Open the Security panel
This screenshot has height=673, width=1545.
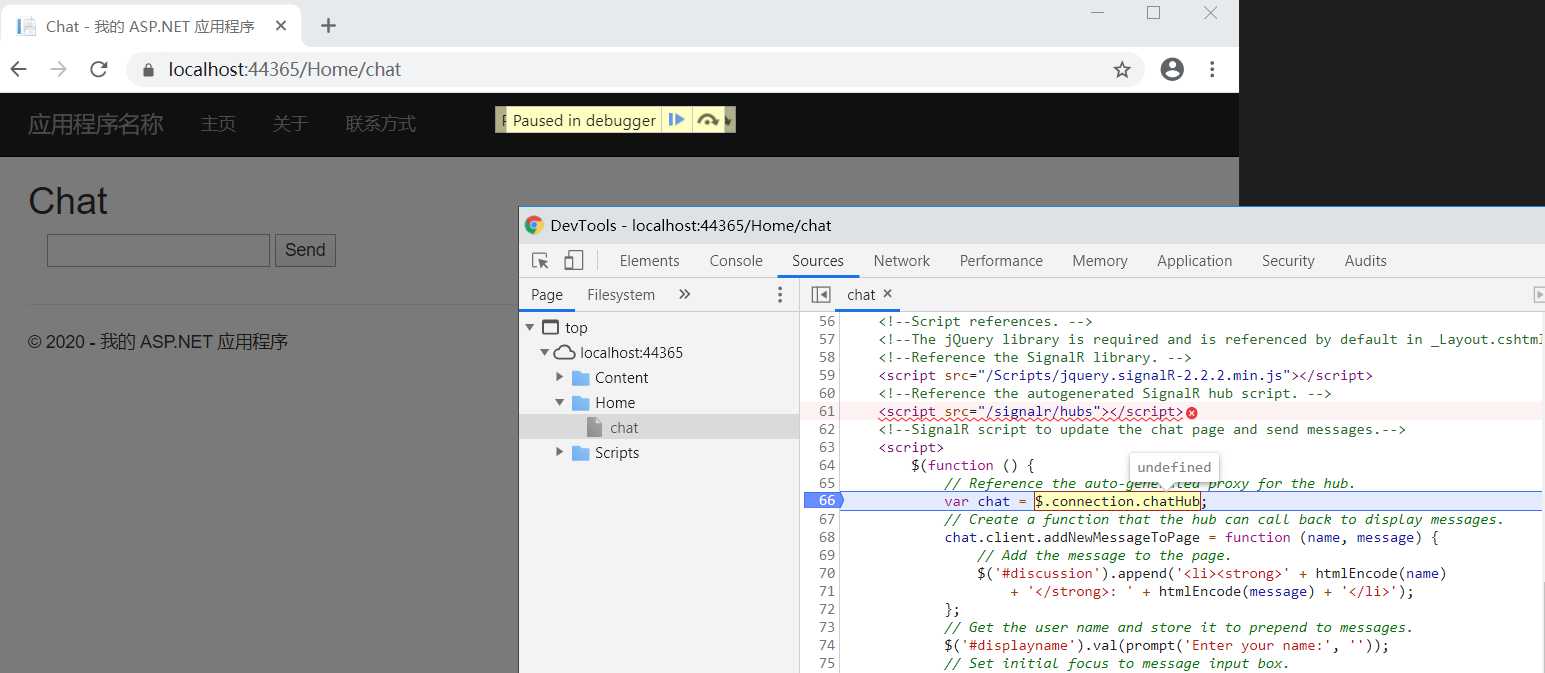coord(1288,260)
